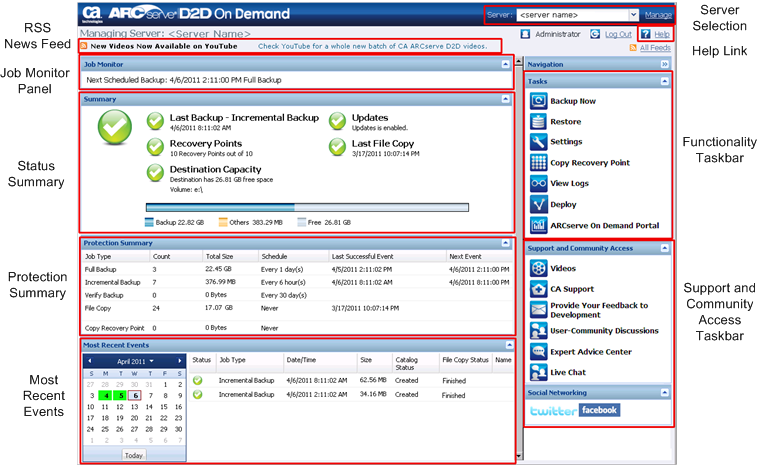Viewport: 761px width, 465px height.
Task: Click the Backup Now icon
Action: (x=538, y=101)
